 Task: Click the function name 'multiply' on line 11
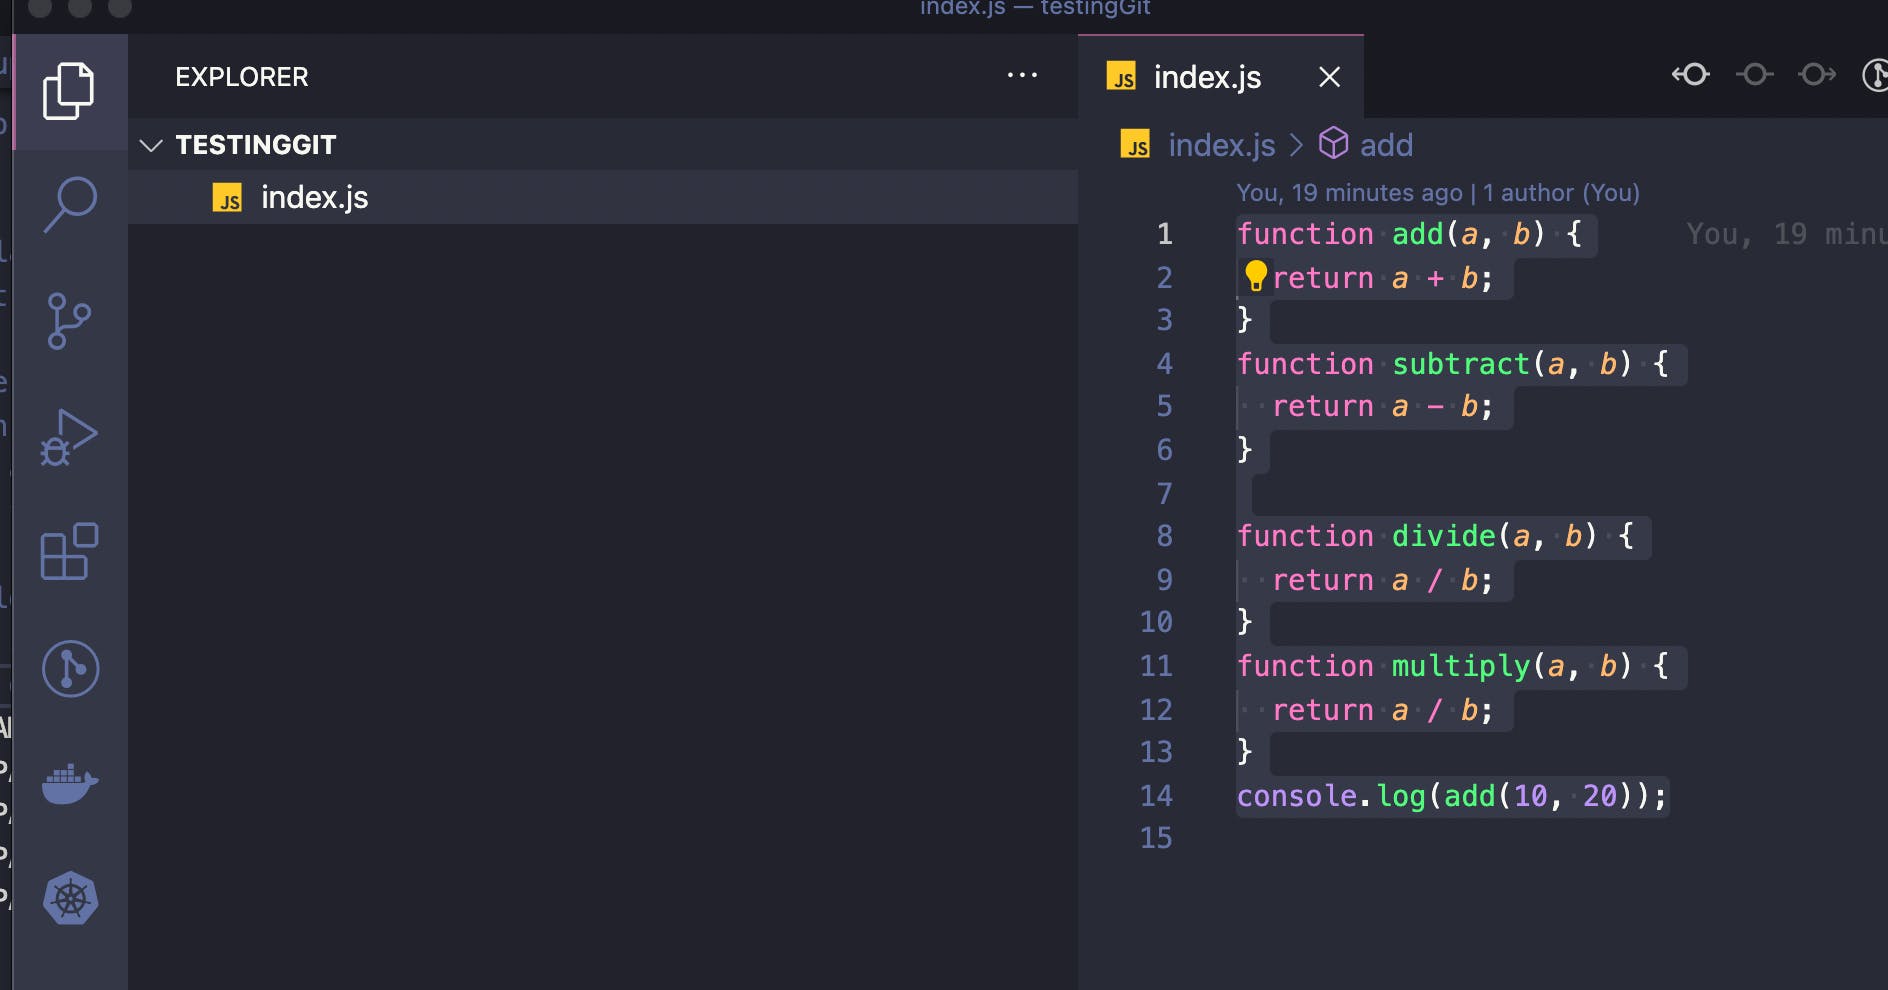click(x=1461, y=666)
